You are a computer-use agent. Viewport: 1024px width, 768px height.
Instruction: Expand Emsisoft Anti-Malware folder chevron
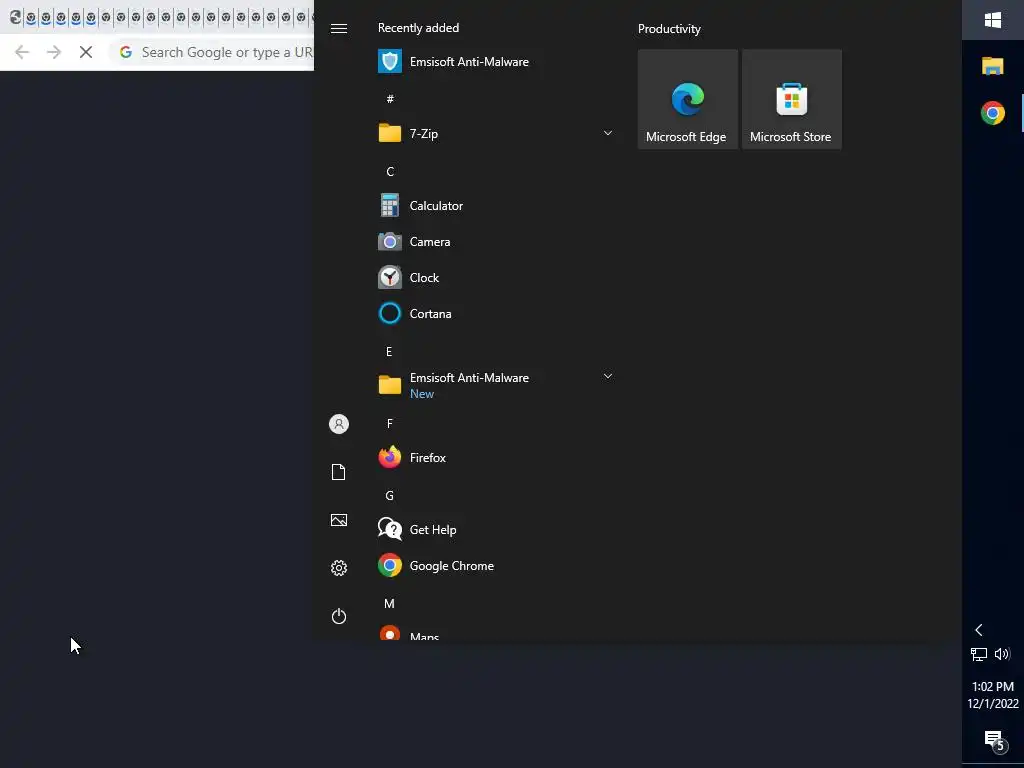(x=607, y=376)
